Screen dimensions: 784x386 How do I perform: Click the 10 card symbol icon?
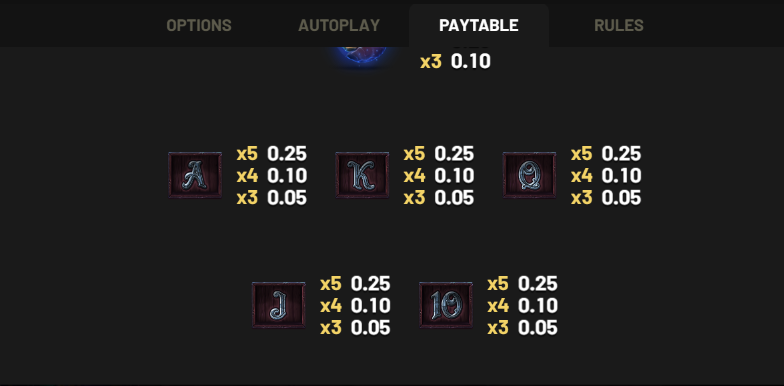point(446,305)
